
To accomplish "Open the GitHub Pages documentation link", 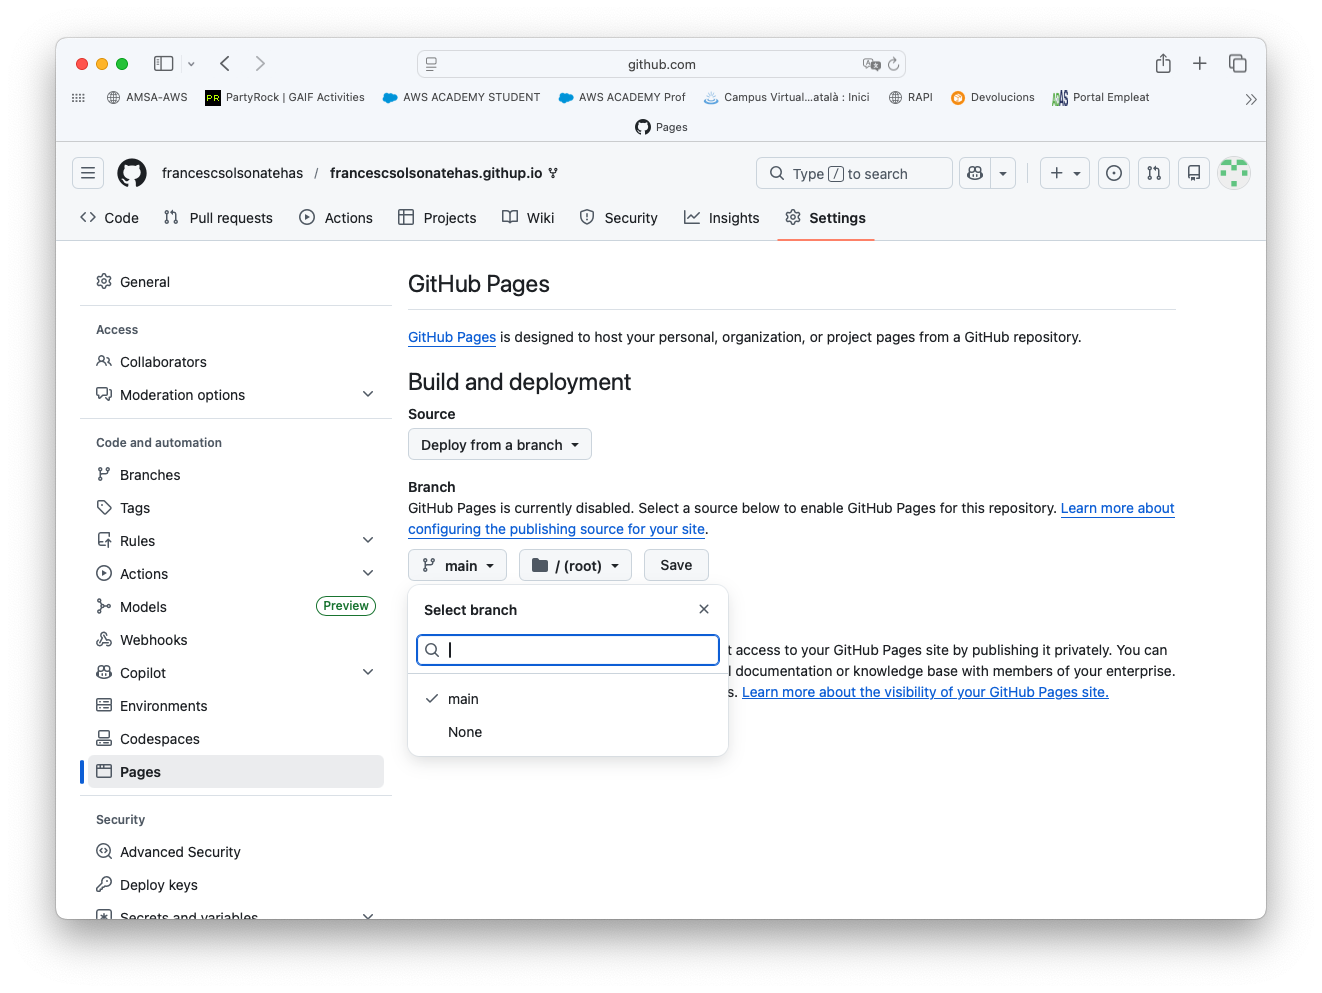I will 452,337.
